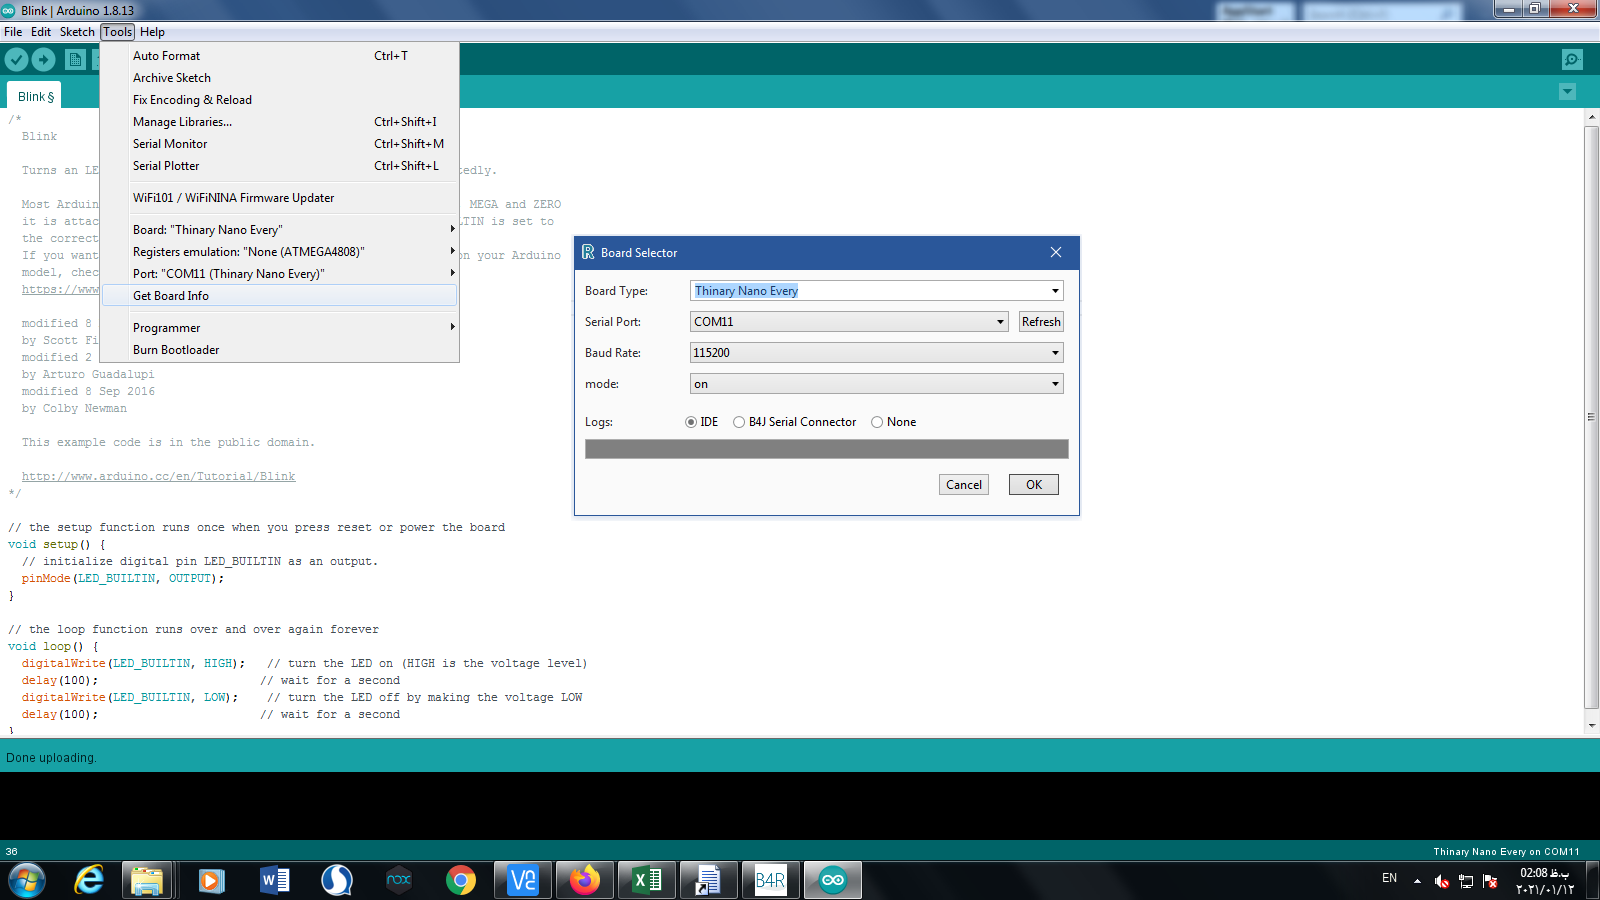Open the Edit menu
1600x900 pixels.
tap(41, 32)
